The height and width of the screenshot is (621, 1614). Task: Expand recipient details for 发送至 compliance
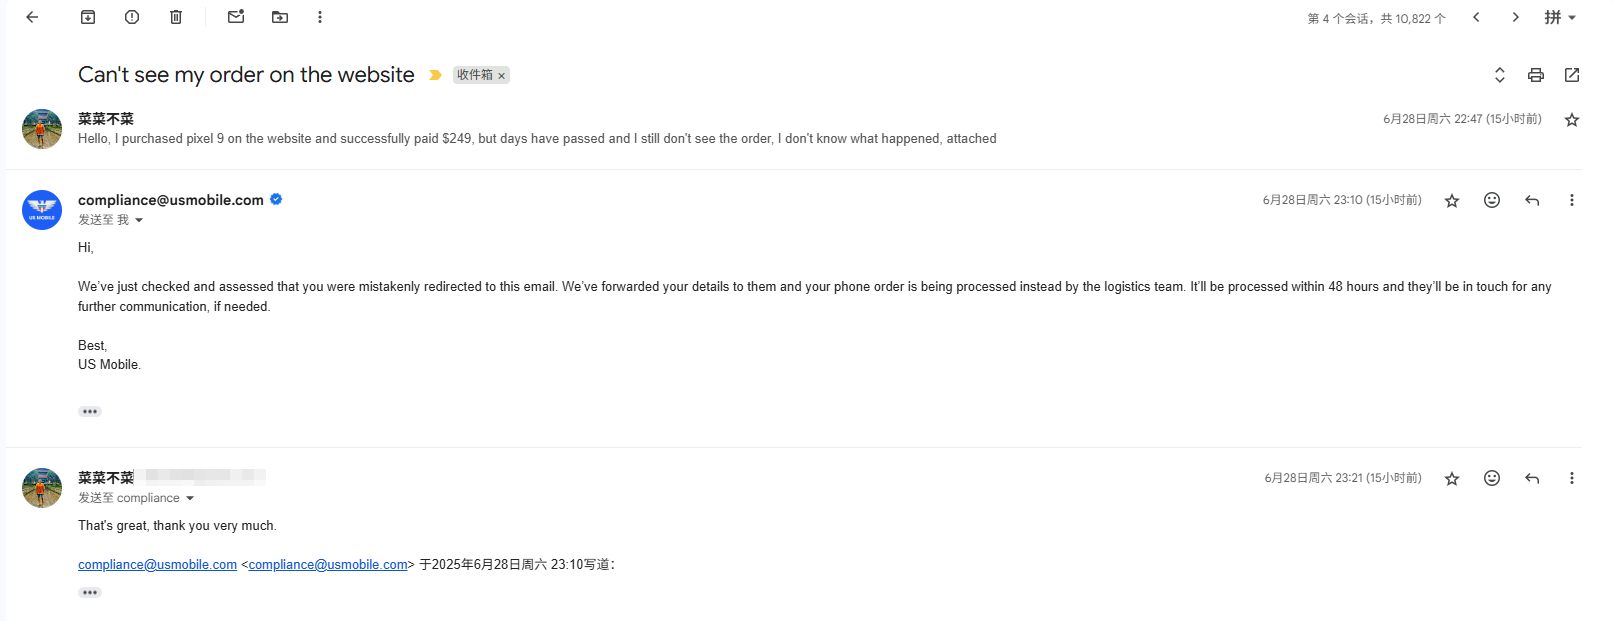coord(190,498)
